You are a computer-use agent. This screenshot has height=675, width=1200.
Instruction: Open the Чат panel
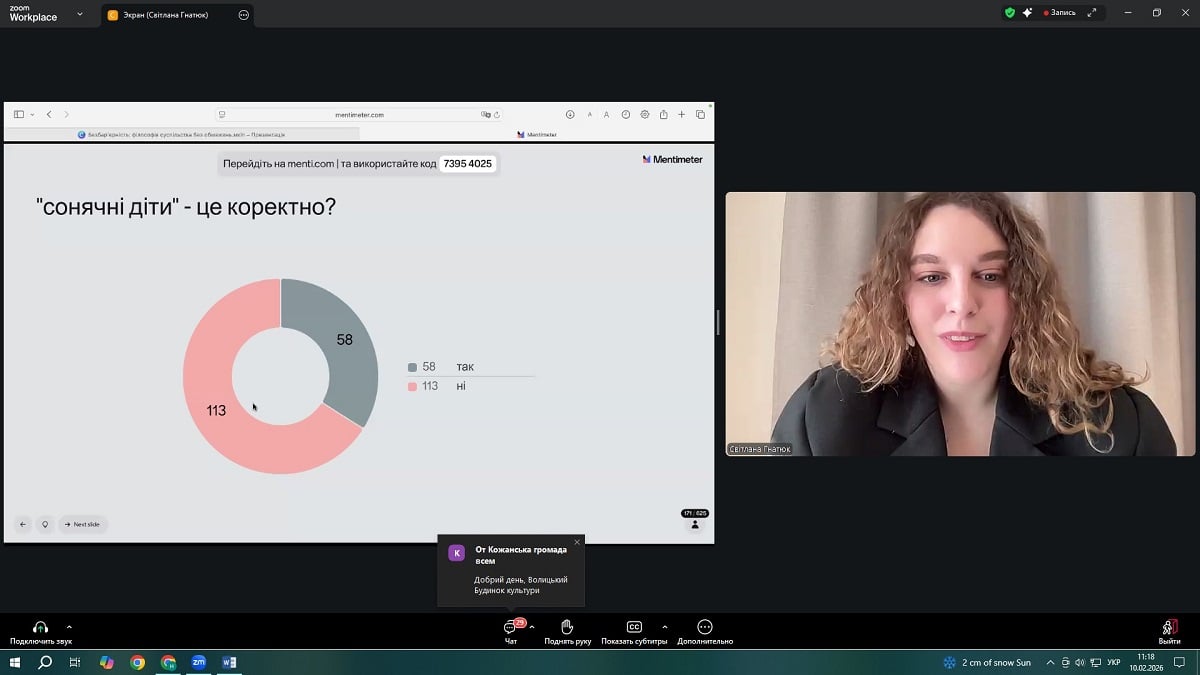click(x=510, y=628)
